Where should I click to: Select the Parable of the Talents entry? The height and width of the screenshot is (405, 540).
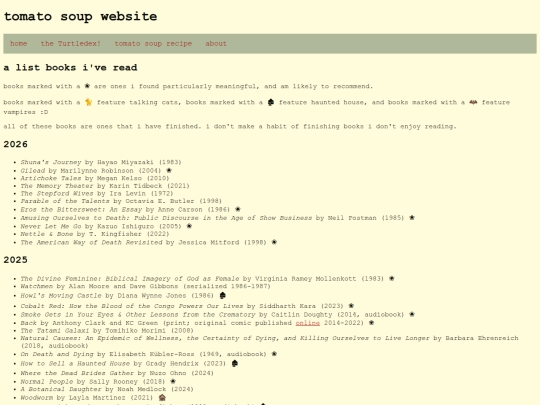[121, 201]
